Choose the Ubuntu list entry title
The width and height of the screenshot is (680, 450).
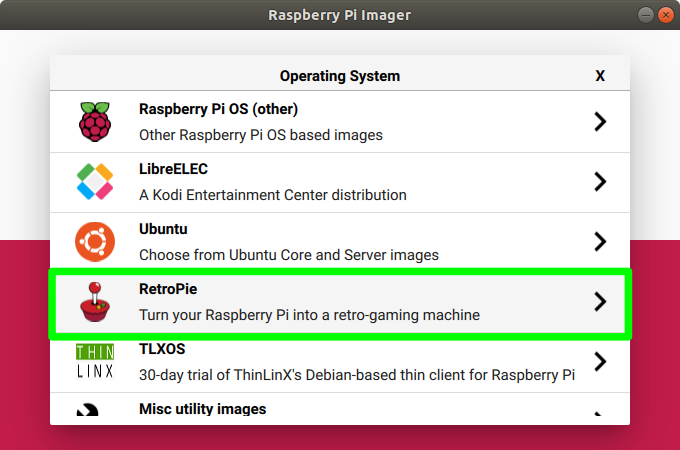(163, 229)
